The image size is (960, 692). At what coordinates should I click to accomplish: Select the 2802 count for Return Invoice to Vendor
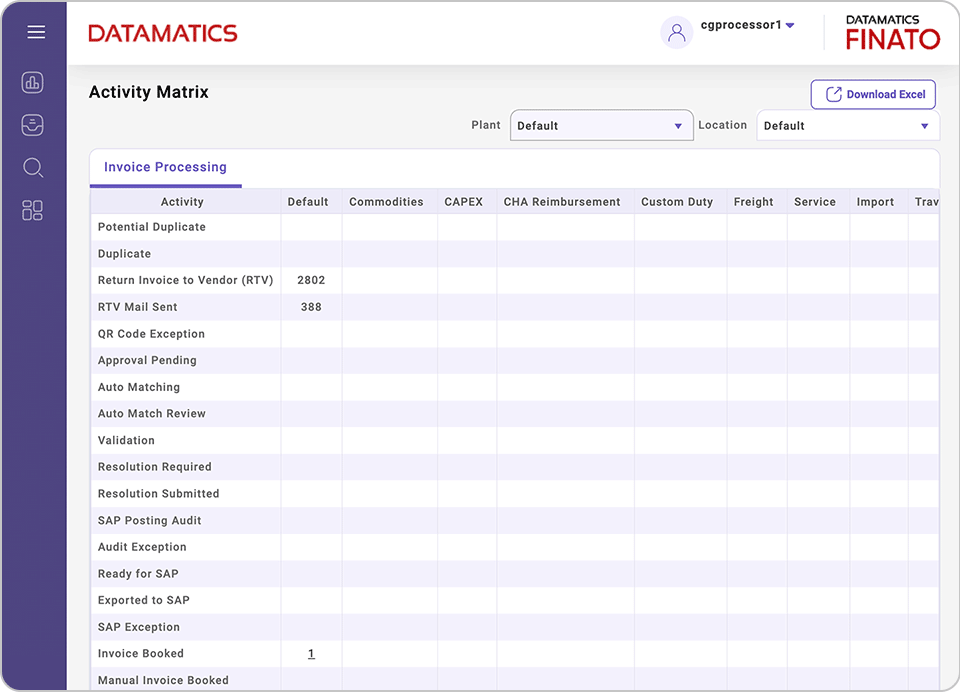(310, 280)
